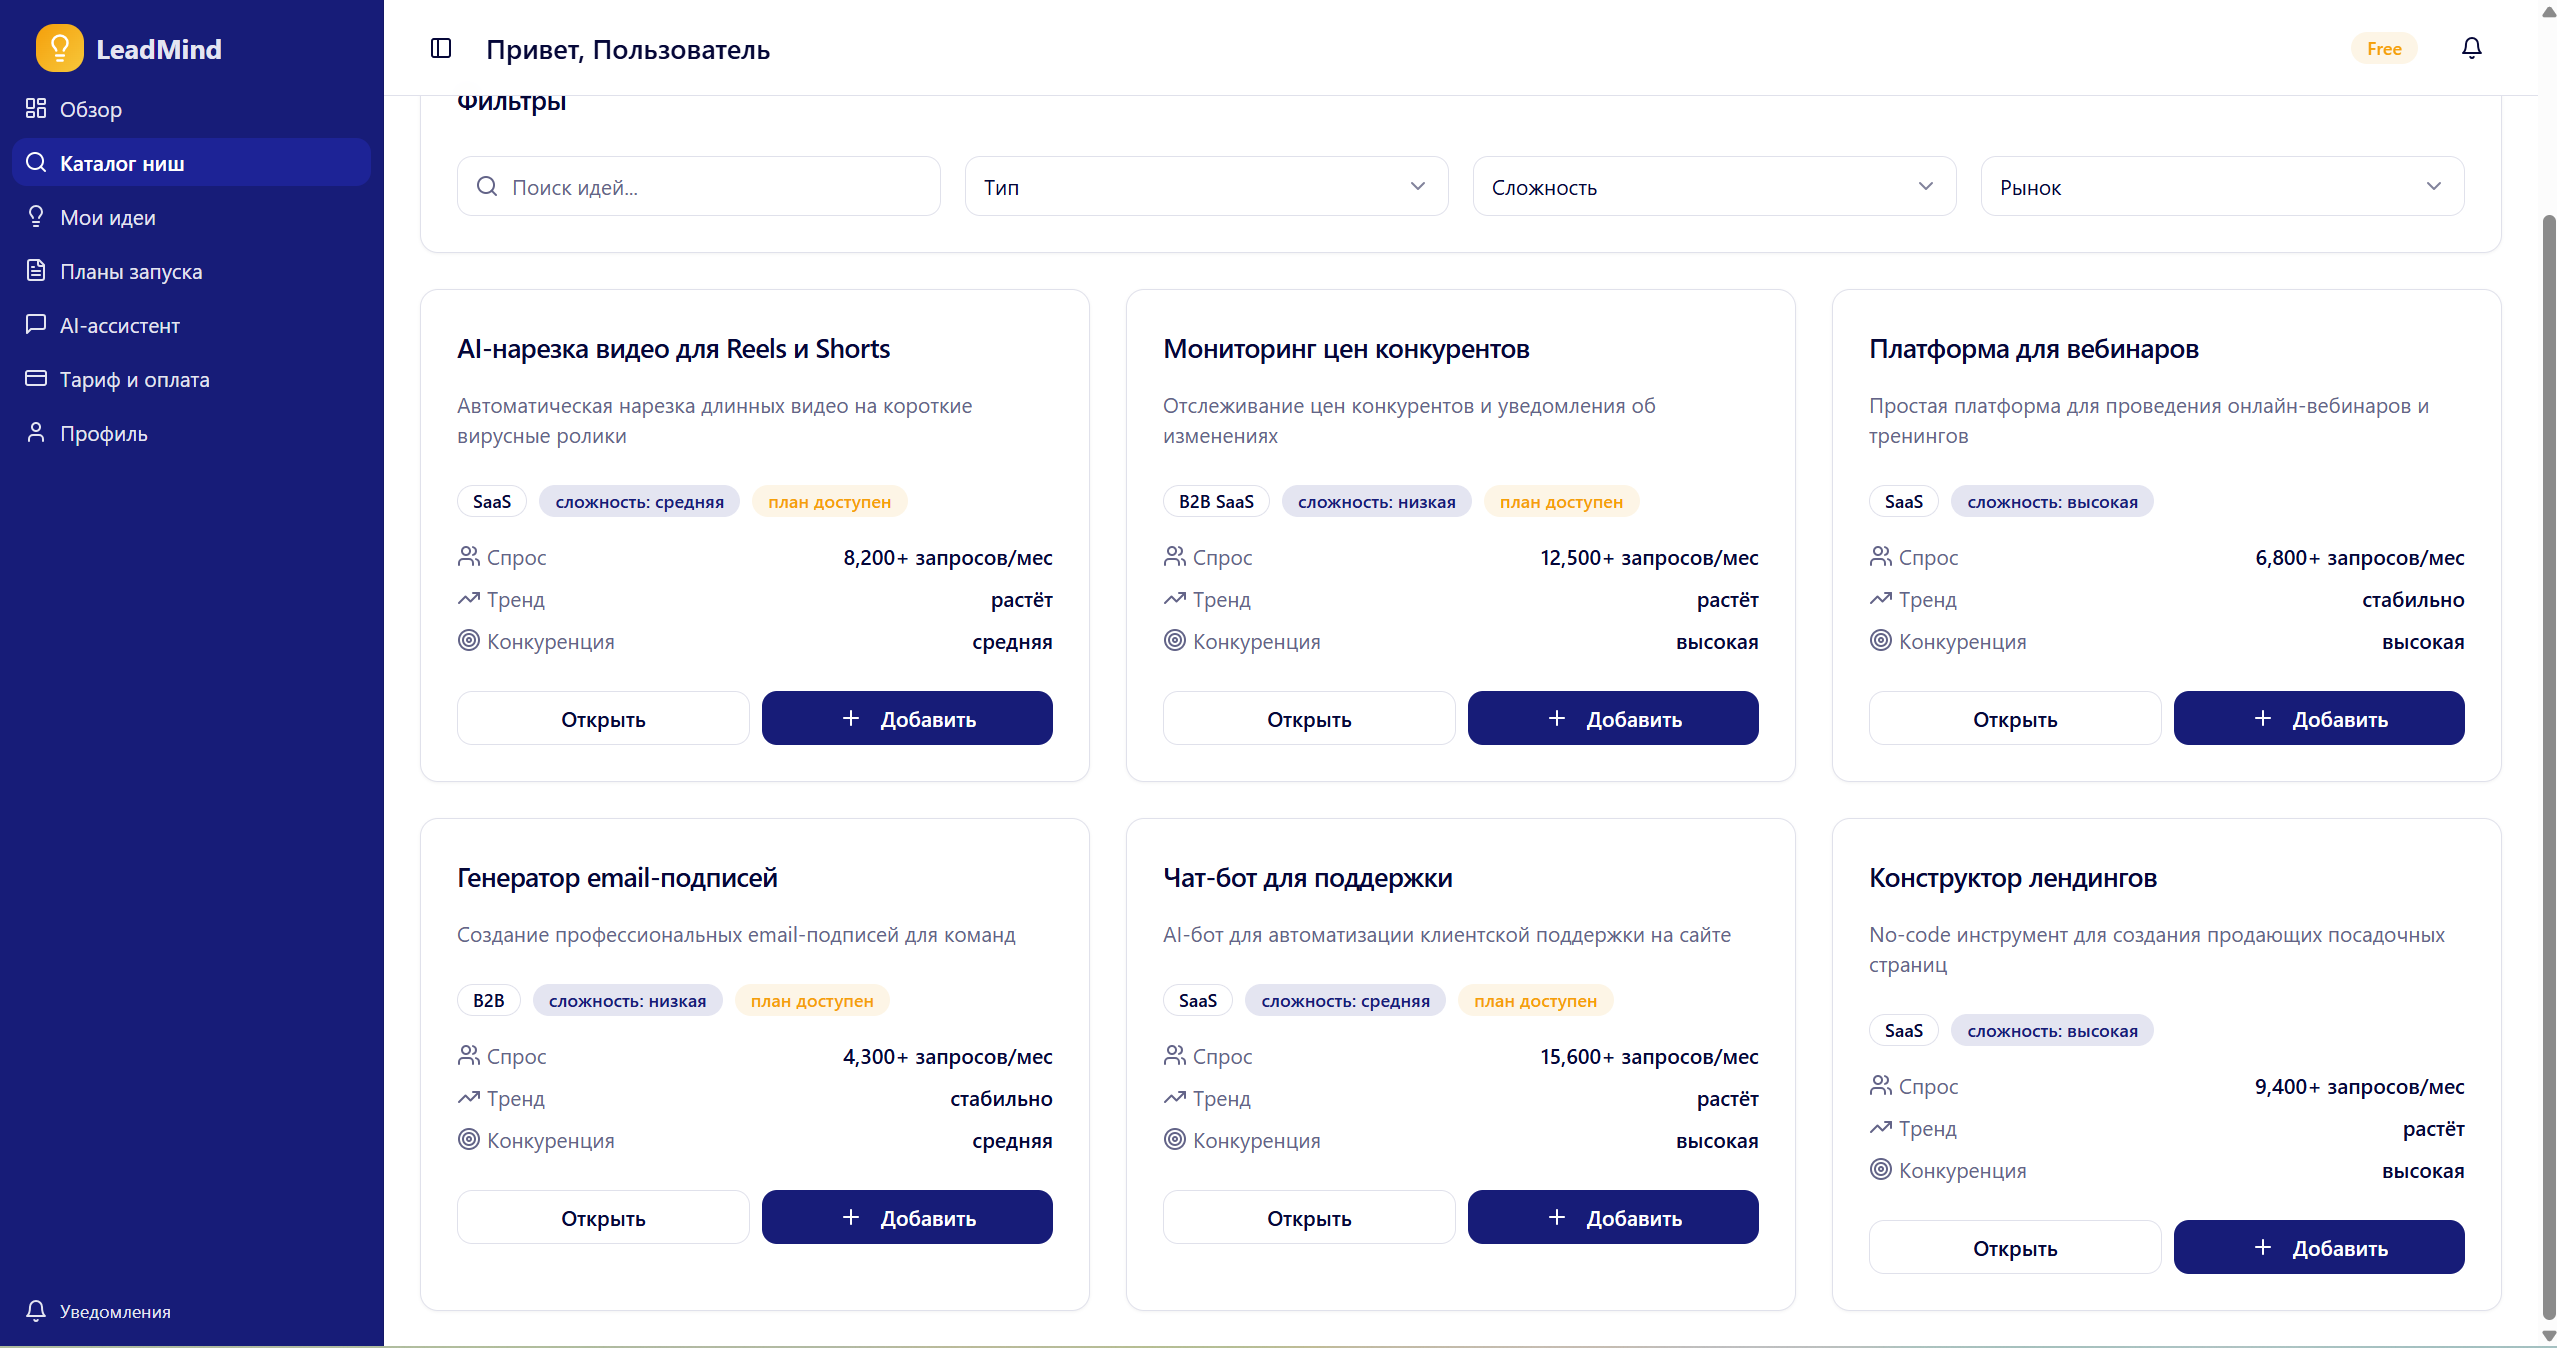Open the Сложность dropdown
This screenshot has height=1348, width=2557.
coord(1712,186)
